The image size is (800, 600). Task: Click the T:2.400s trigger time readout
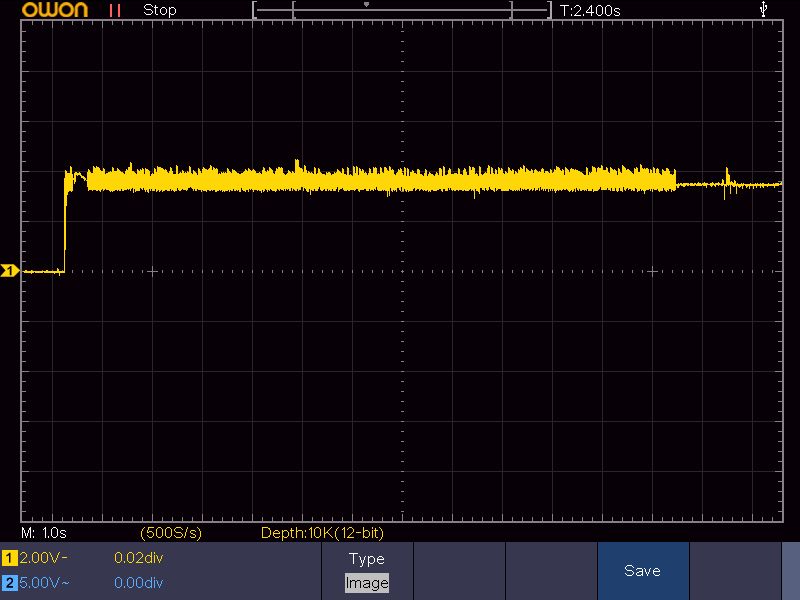coord(590,10)
